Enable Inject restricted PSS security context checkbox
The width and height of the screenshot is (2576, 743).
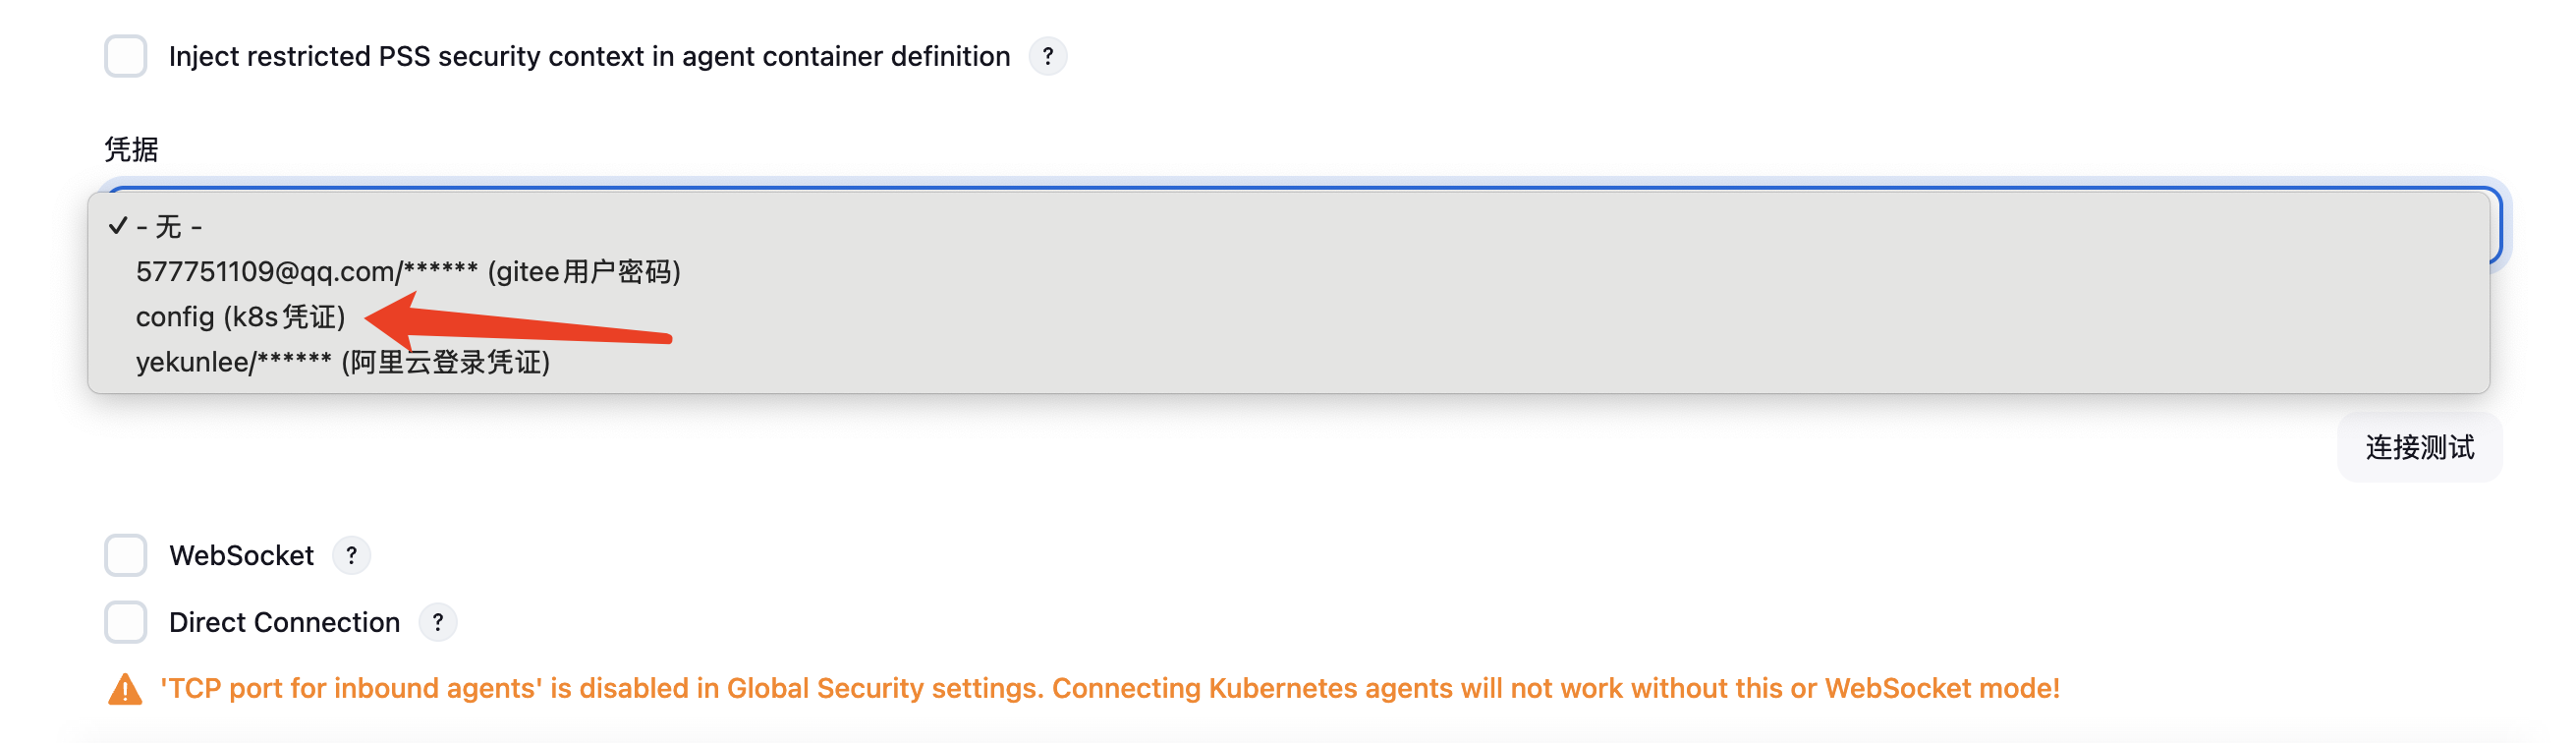coord(126,56)
